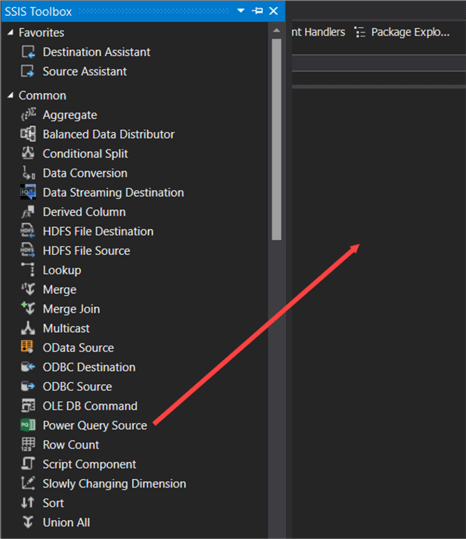Image resolution: width=466 pixels, height=539 pixels.
Task: Open the SSIS Toolbox window options dropdown
Action: [241, 11]
